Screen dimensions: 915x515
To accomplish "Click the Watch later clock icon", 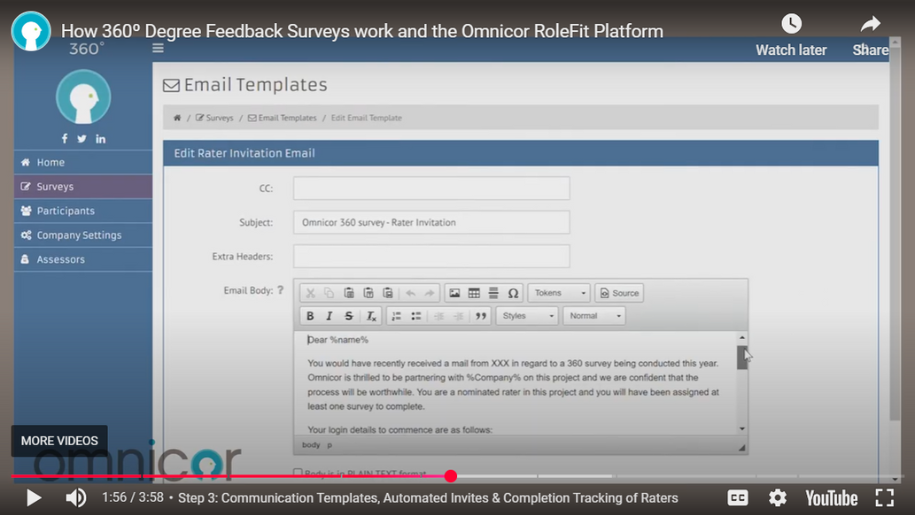I will click(x=791, y=24).
